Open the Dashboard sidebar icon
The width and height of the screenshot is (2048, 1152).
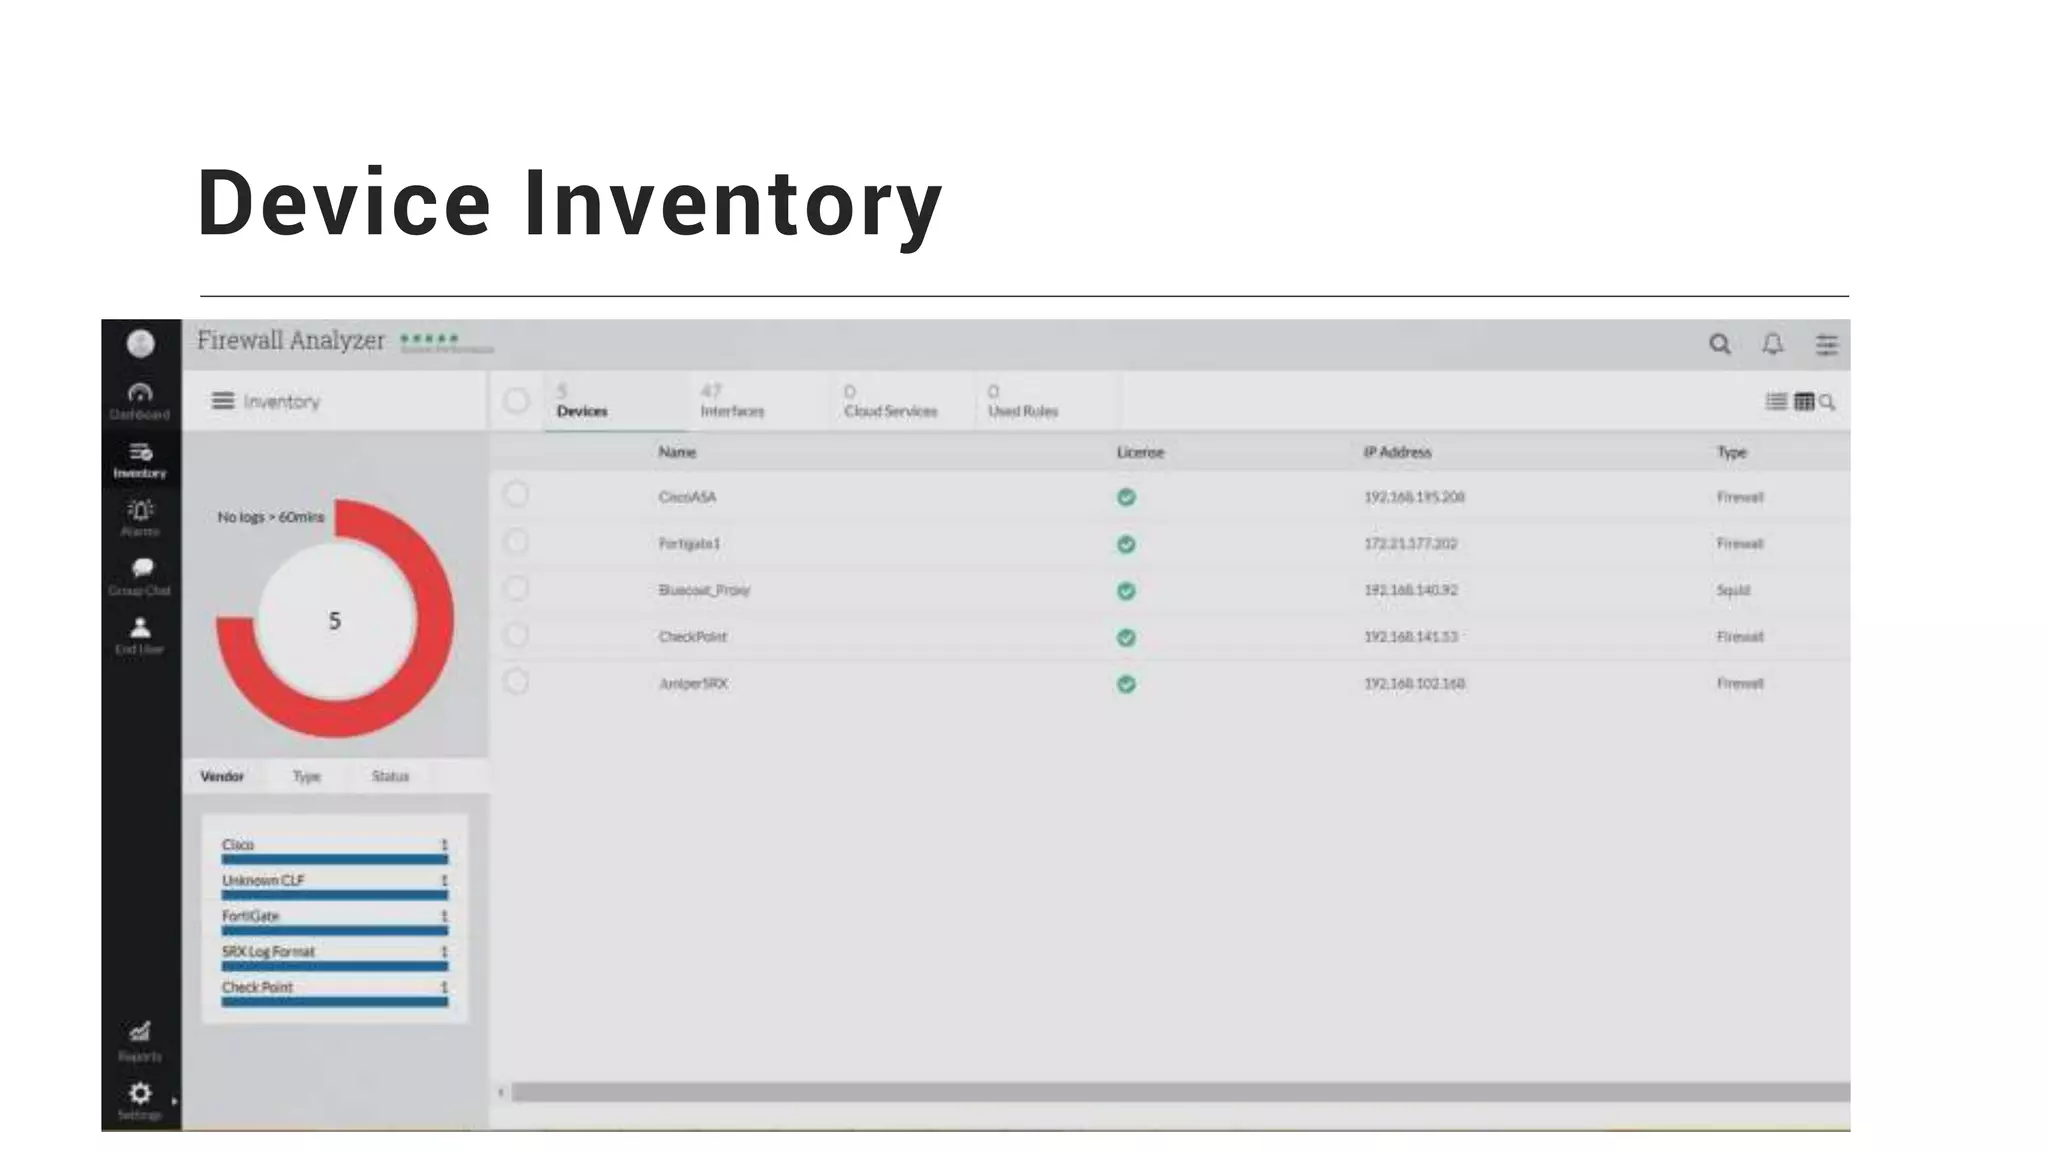(140, 400)
